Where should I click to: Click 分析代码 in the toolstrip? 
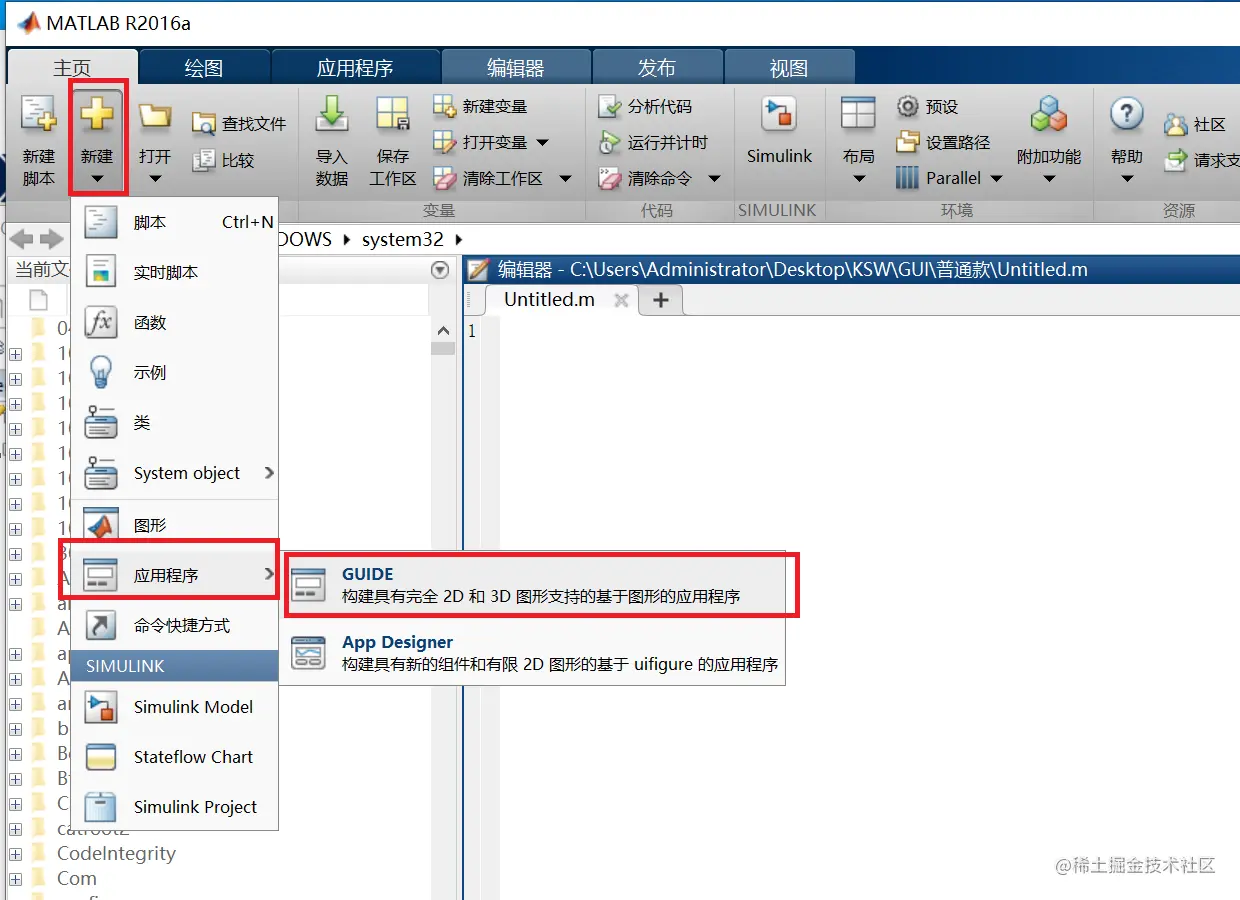coord(645,106)
